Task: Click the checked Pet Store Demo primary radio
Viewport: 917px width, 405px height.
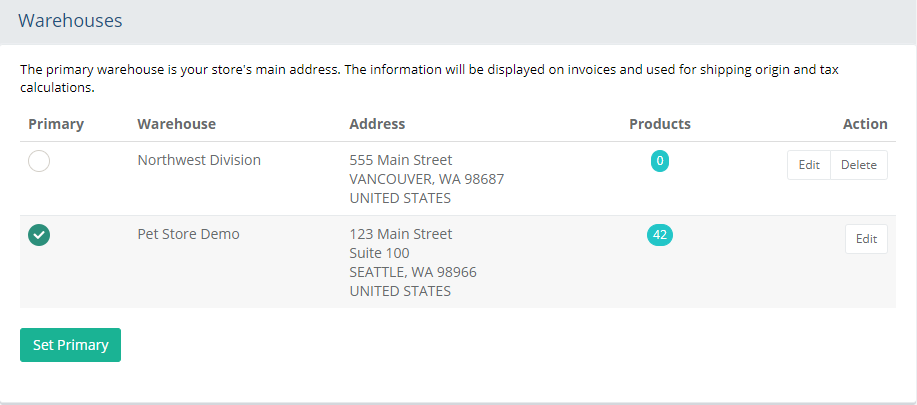Action: click(x=39, y=235)
